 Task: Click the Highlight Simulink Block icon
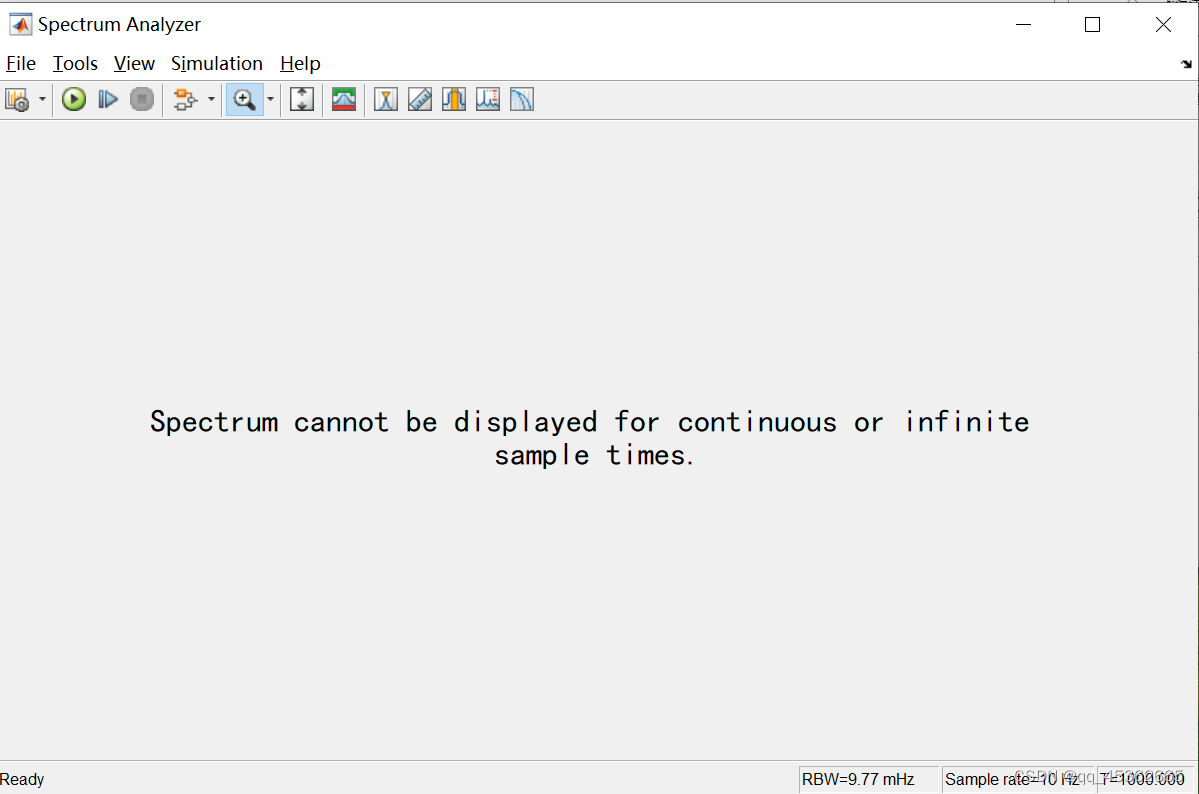coord(185,99)
